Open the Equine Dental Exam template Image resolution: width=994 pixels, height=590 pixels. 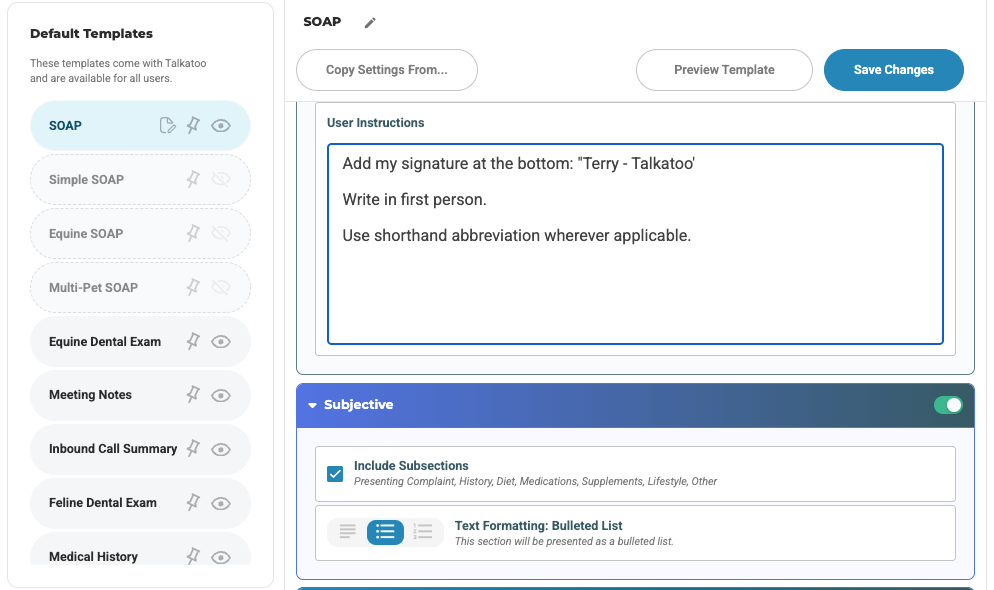pos(140,342)
